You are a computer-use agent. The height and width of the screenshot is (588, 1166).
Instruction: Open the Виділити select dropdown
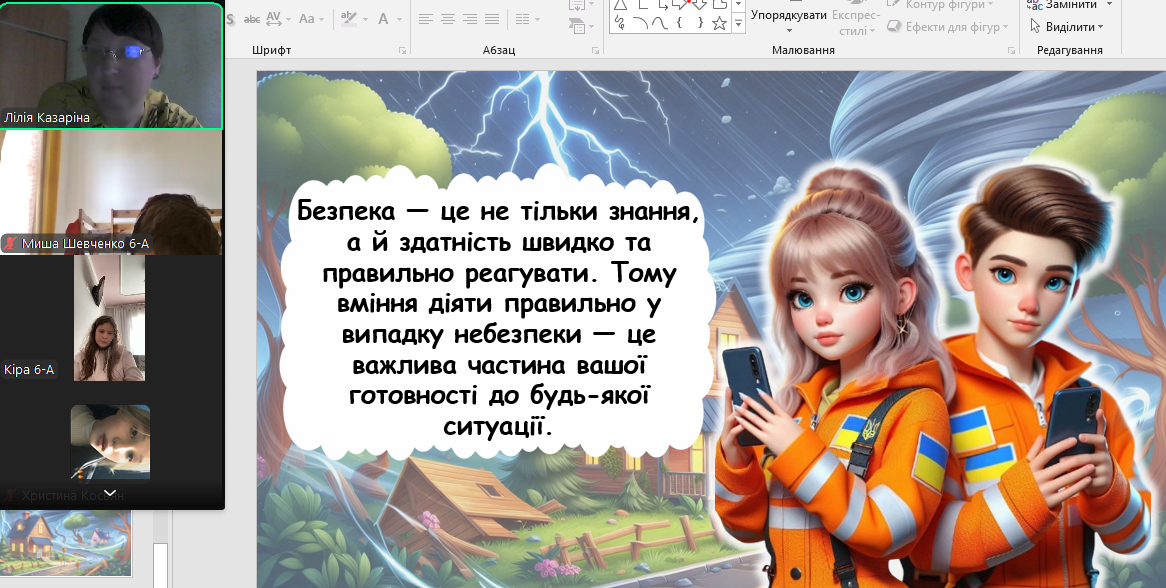point(1074,27)
